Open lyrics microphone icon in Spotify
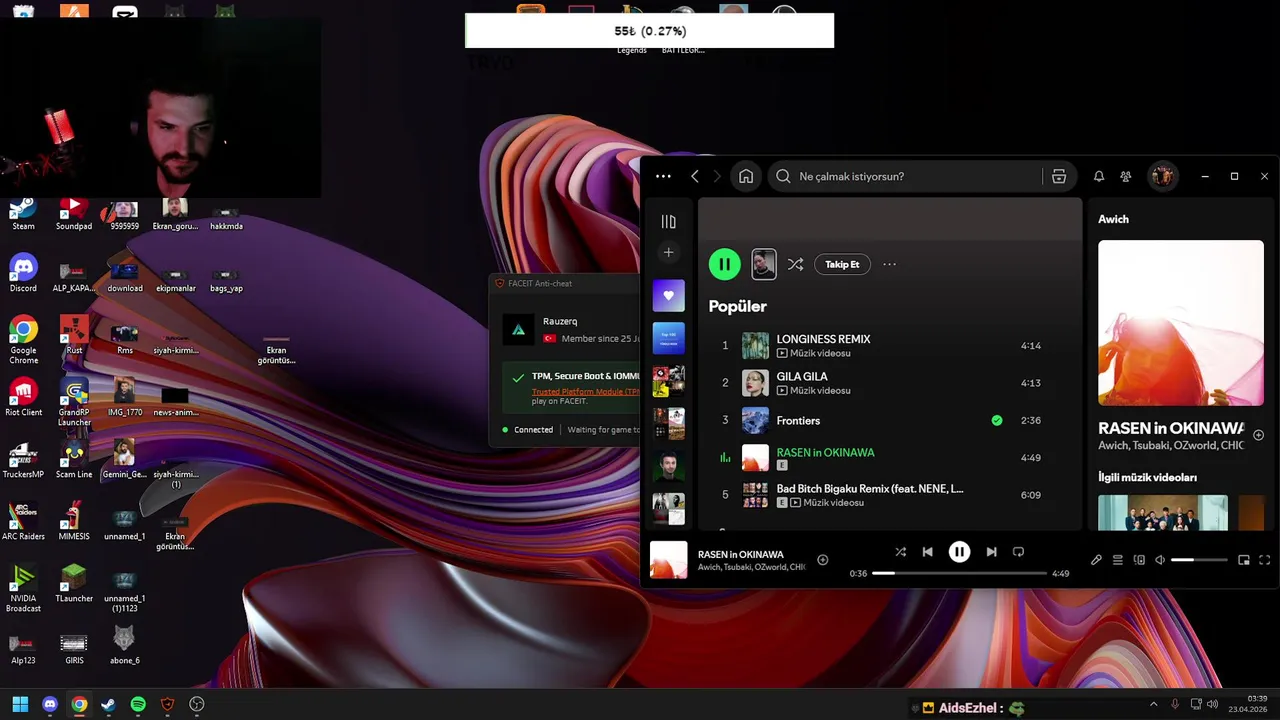 (1096, 560)
